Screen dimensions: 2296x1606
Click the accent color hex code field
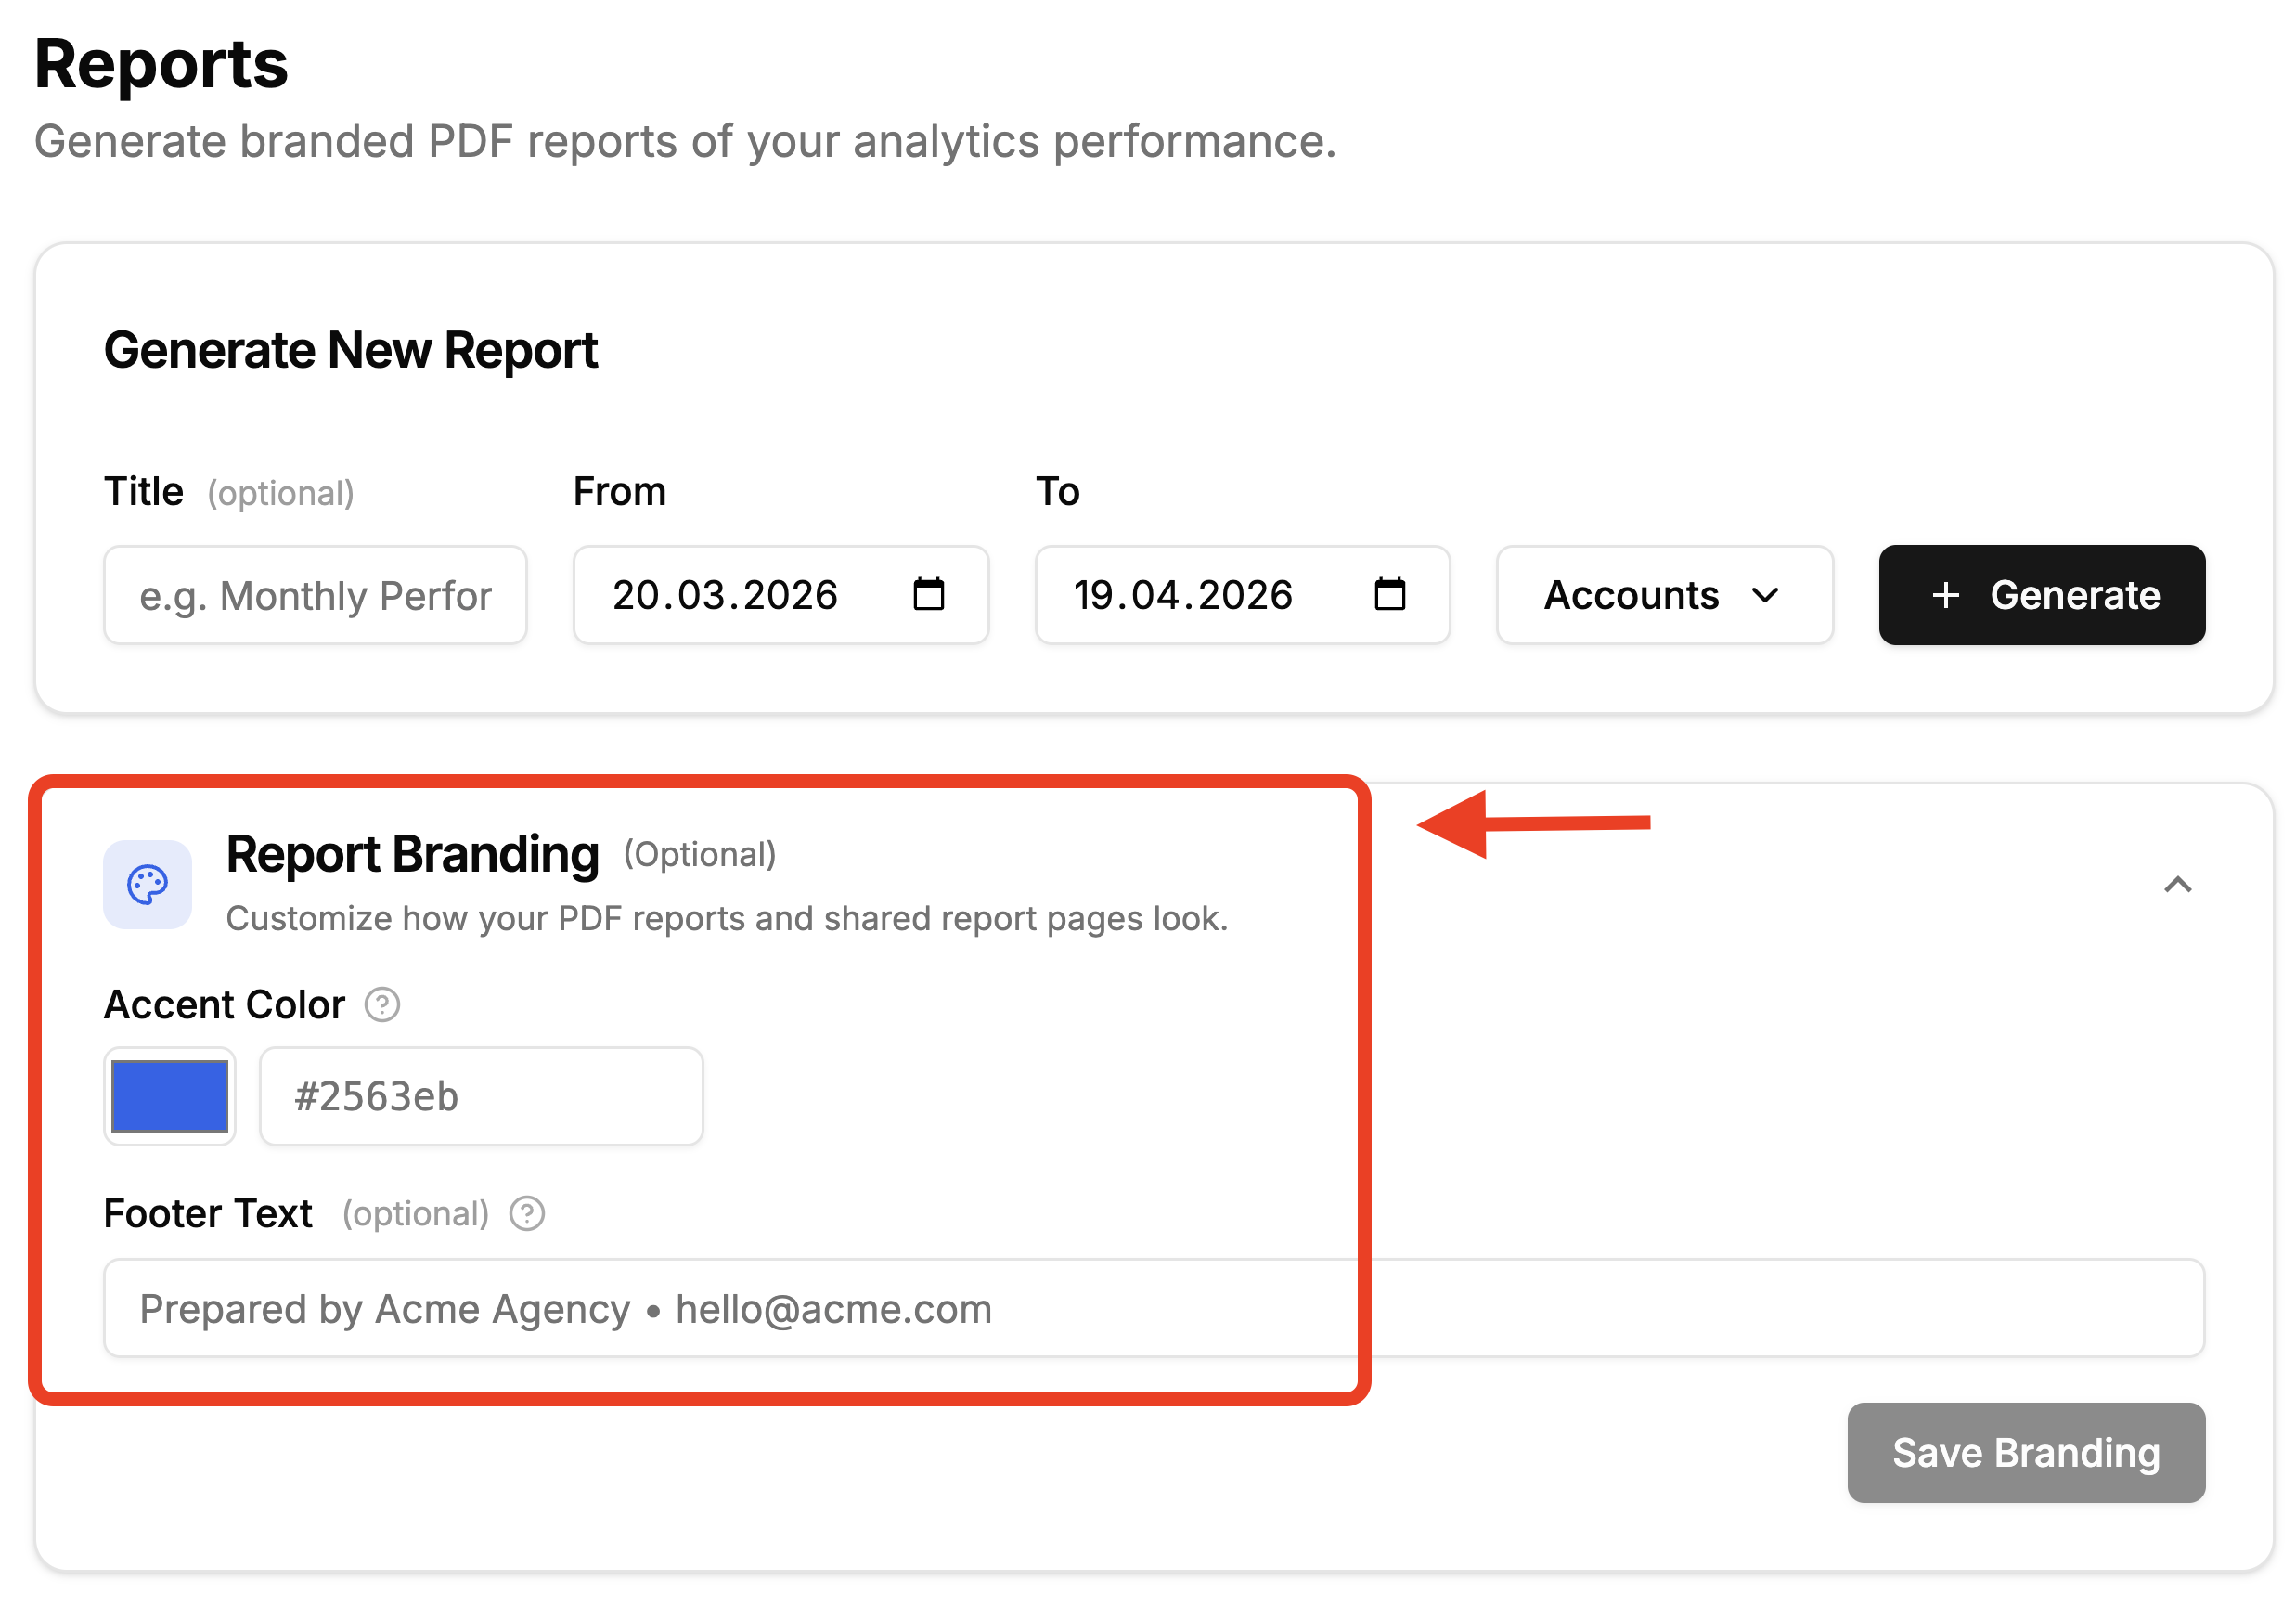[481, 1096]
